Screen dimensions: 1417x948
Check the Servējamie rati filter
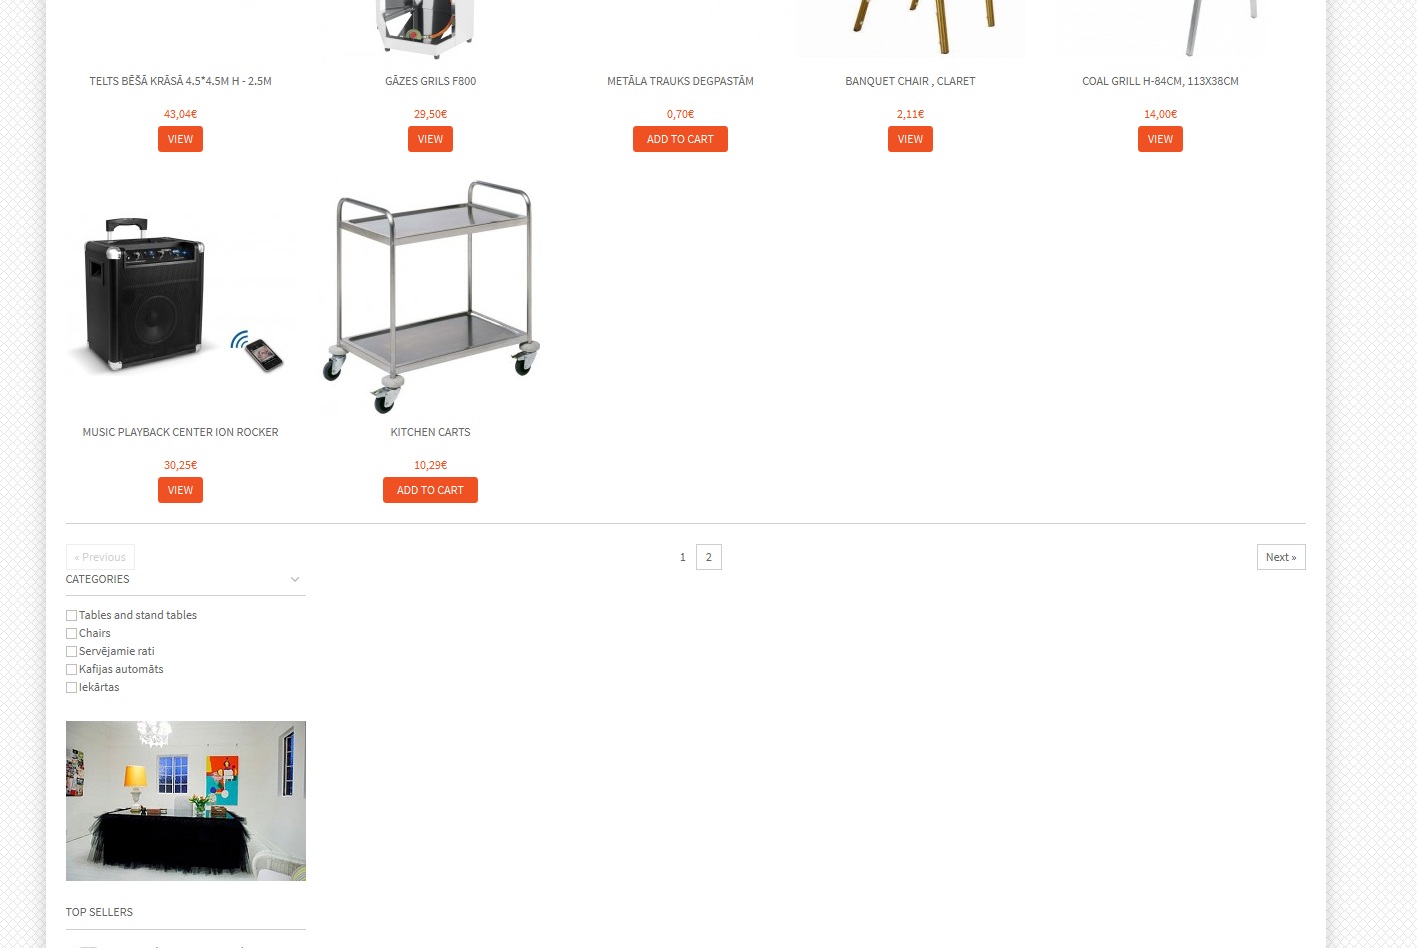click(71, 652)
